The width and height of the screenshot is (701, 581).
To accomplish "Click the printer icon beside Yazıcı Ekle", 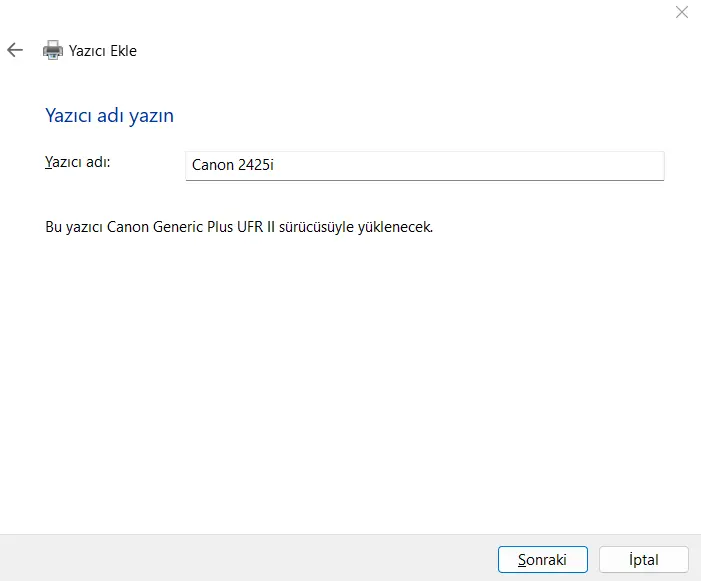I will click(x=53, y=50).
